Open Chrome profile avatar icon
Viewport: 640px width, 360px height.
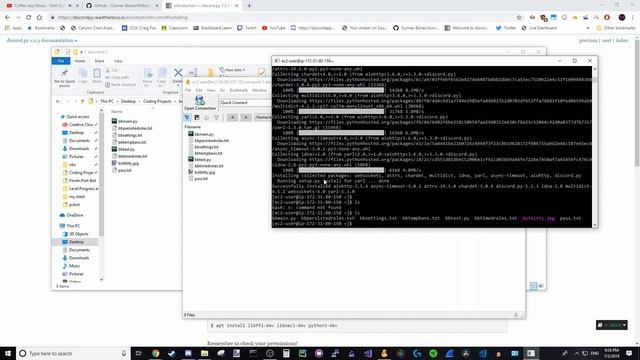click(x=622, y=18)
